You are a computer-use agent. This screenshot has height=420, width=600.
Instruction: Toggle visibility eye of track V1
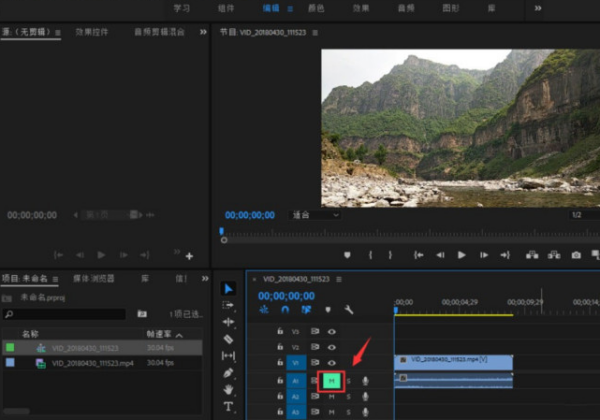pyautogui.click(x=331, y=362)
